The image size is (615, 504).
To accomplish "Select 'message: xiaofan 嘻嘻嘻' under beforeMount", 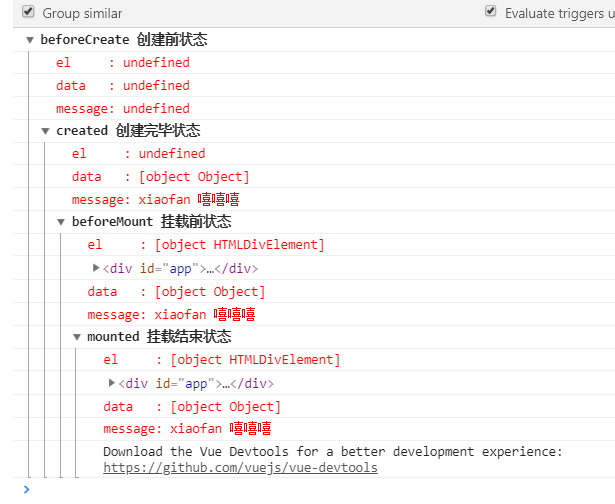I will [171, 315].
